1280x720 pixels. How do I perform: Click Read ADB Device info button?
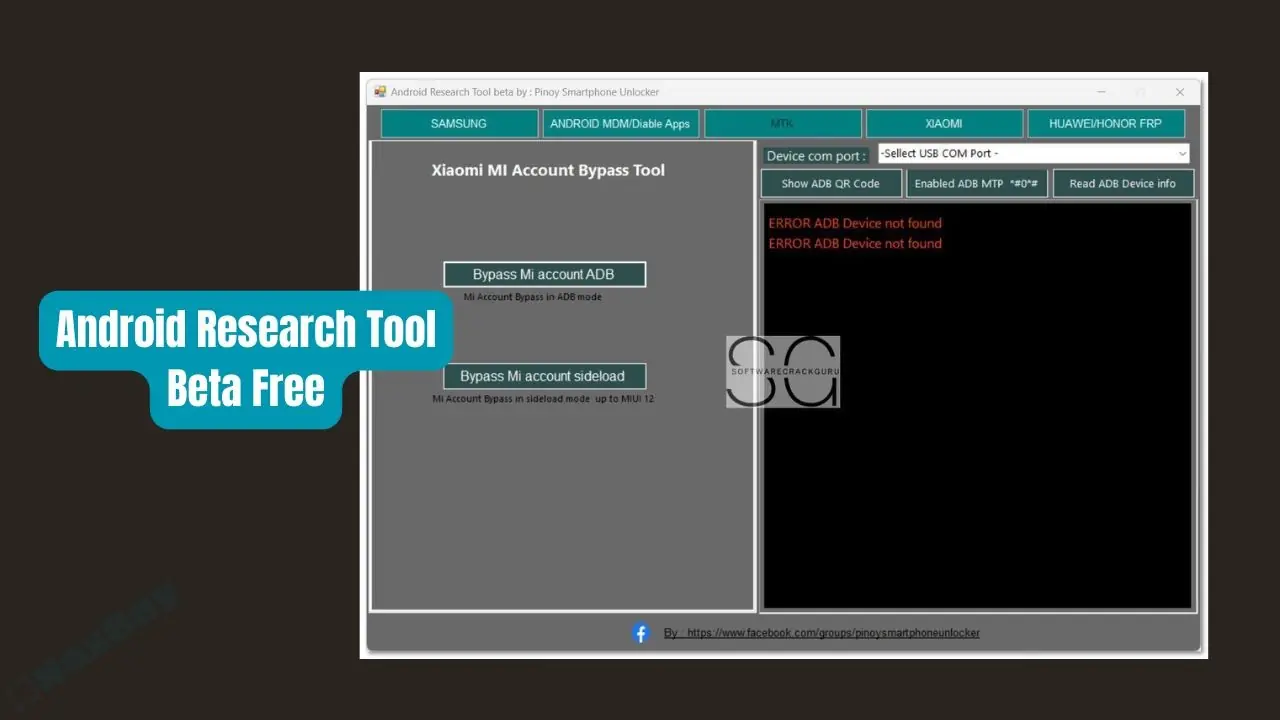(x=1122, y=184)
